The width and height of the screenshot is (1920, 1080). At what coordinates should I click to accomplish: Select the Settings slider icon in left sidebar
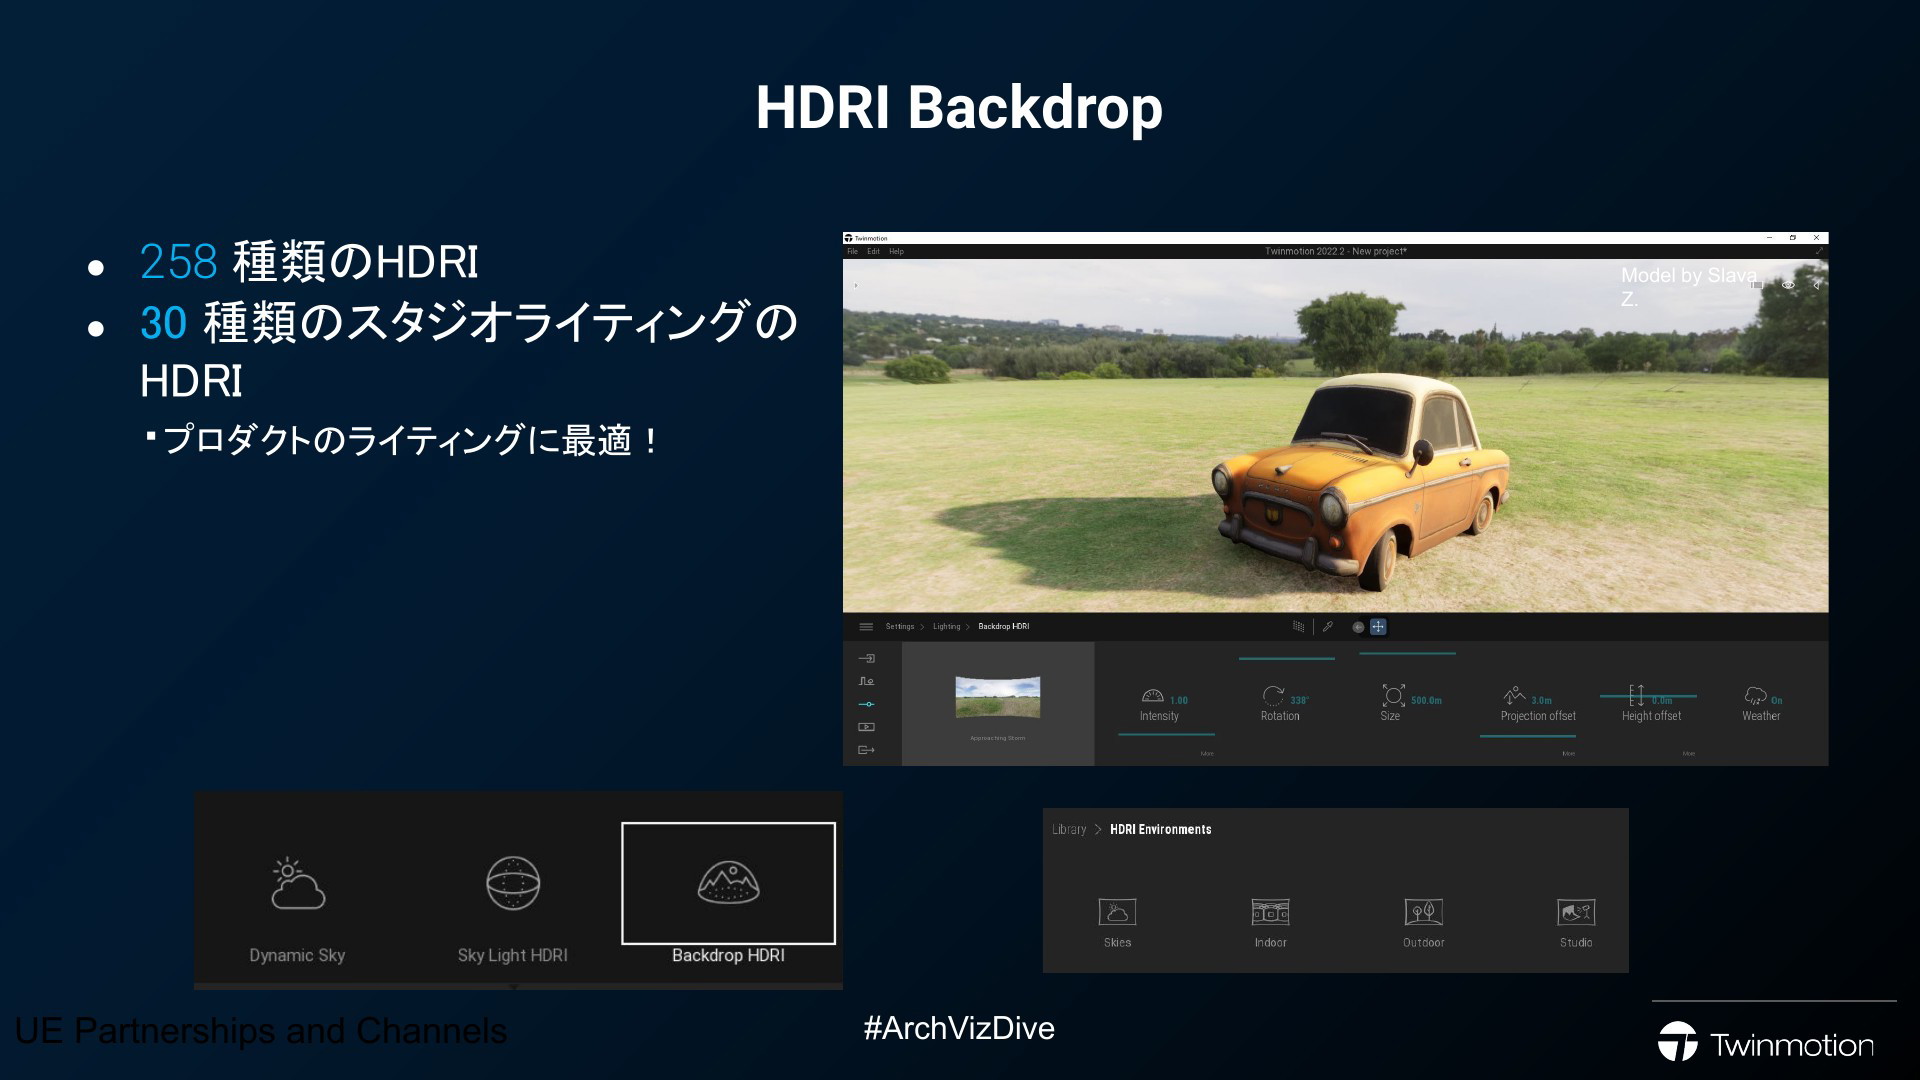(x=867, y=704)
